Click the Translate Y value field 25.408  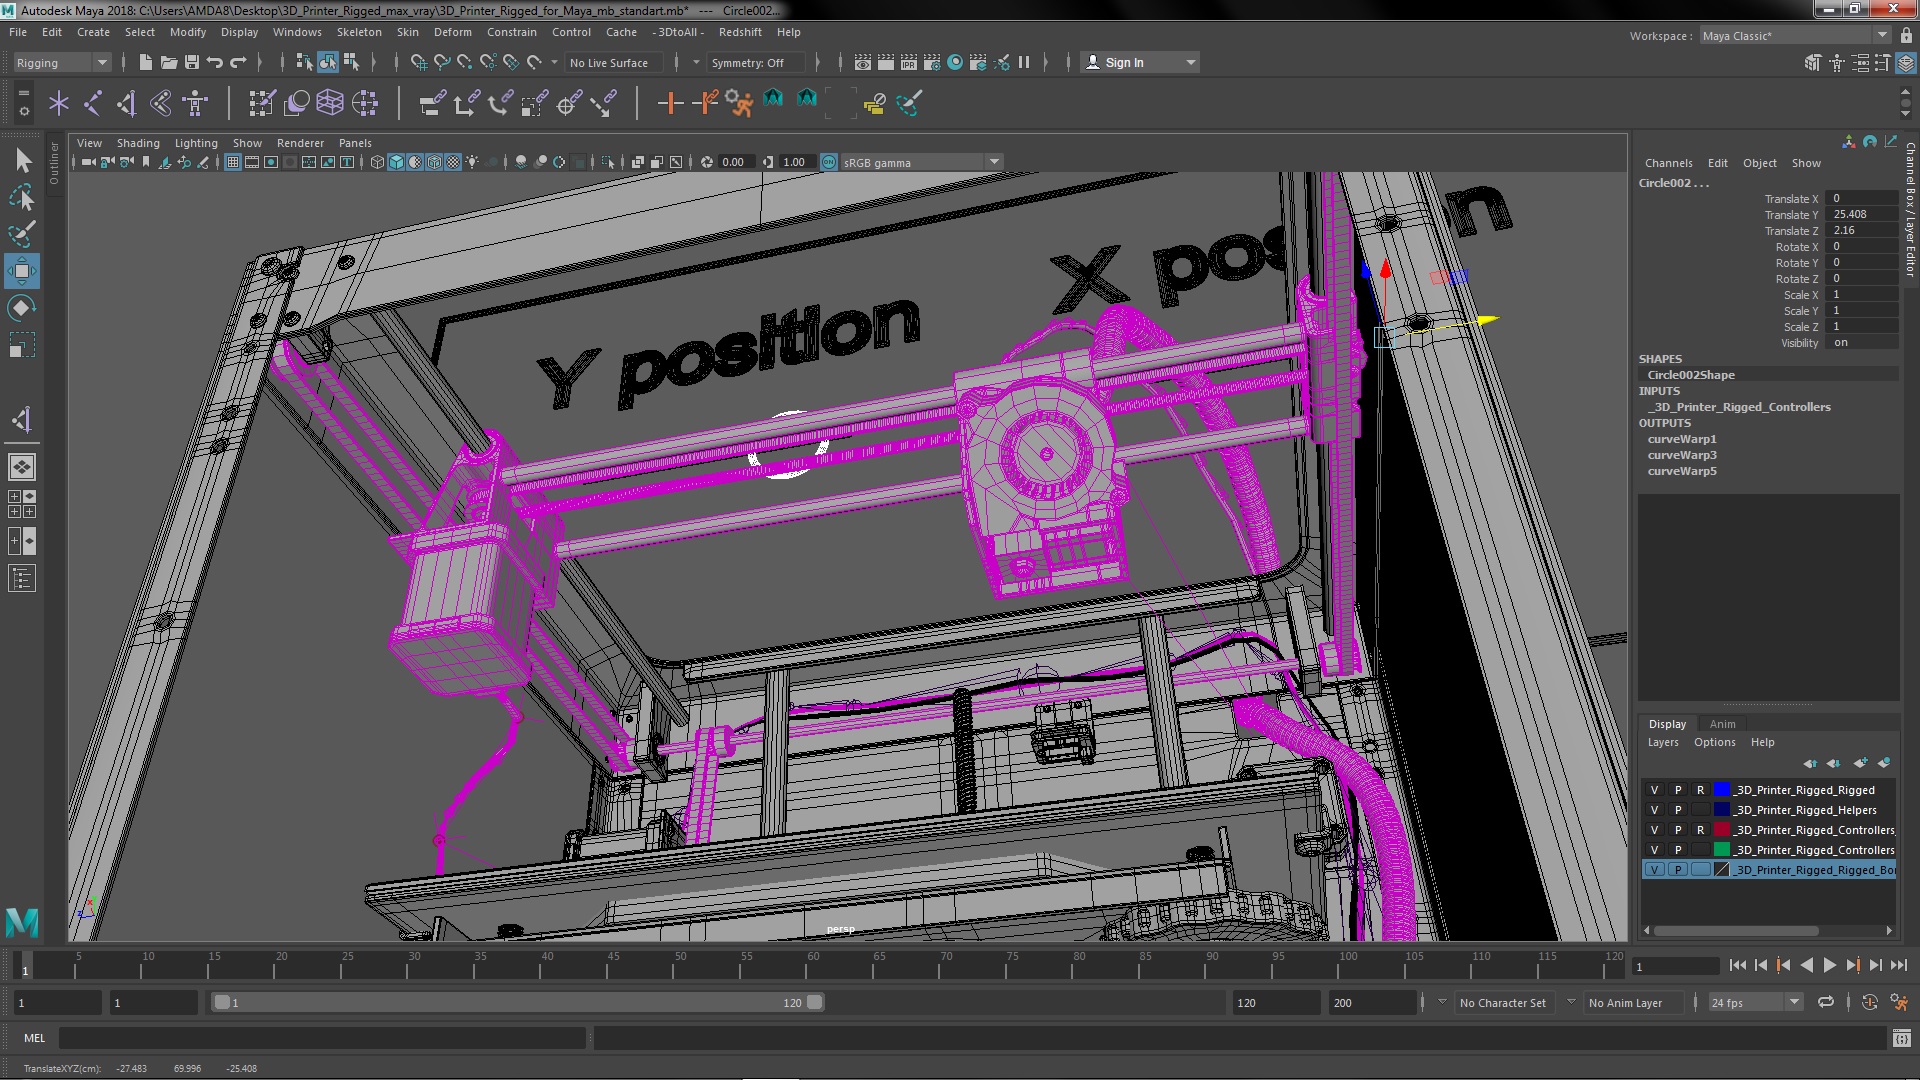coord(1861,214)
